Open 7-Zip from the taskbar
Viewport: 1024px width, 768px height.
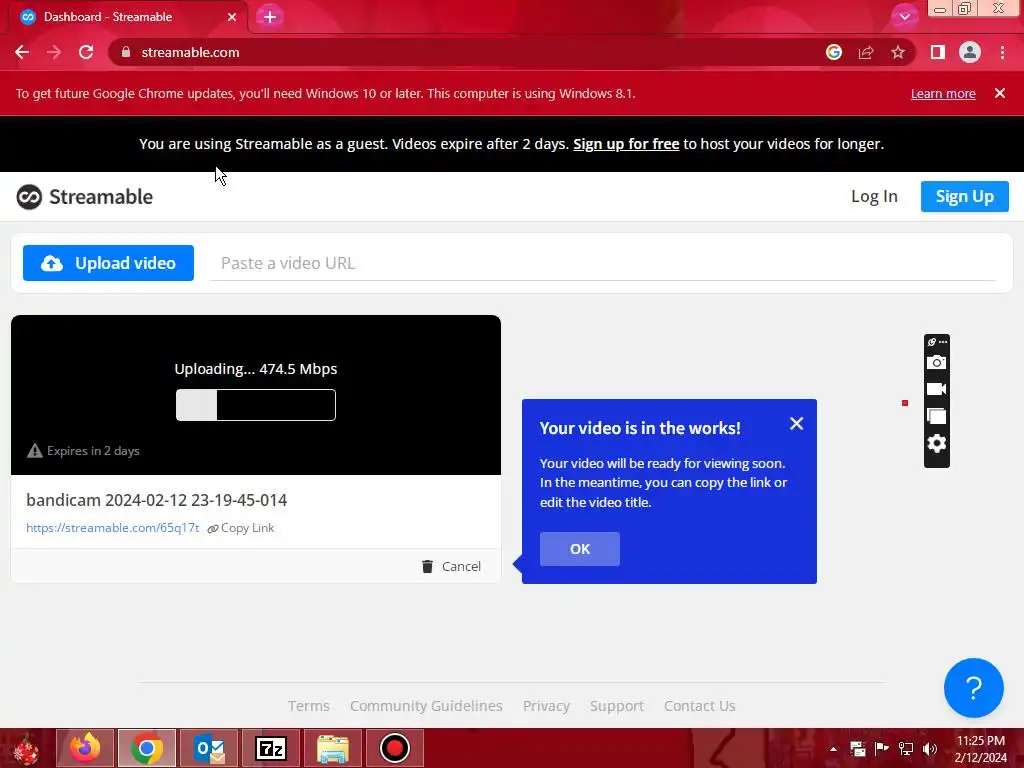[271, 748]
